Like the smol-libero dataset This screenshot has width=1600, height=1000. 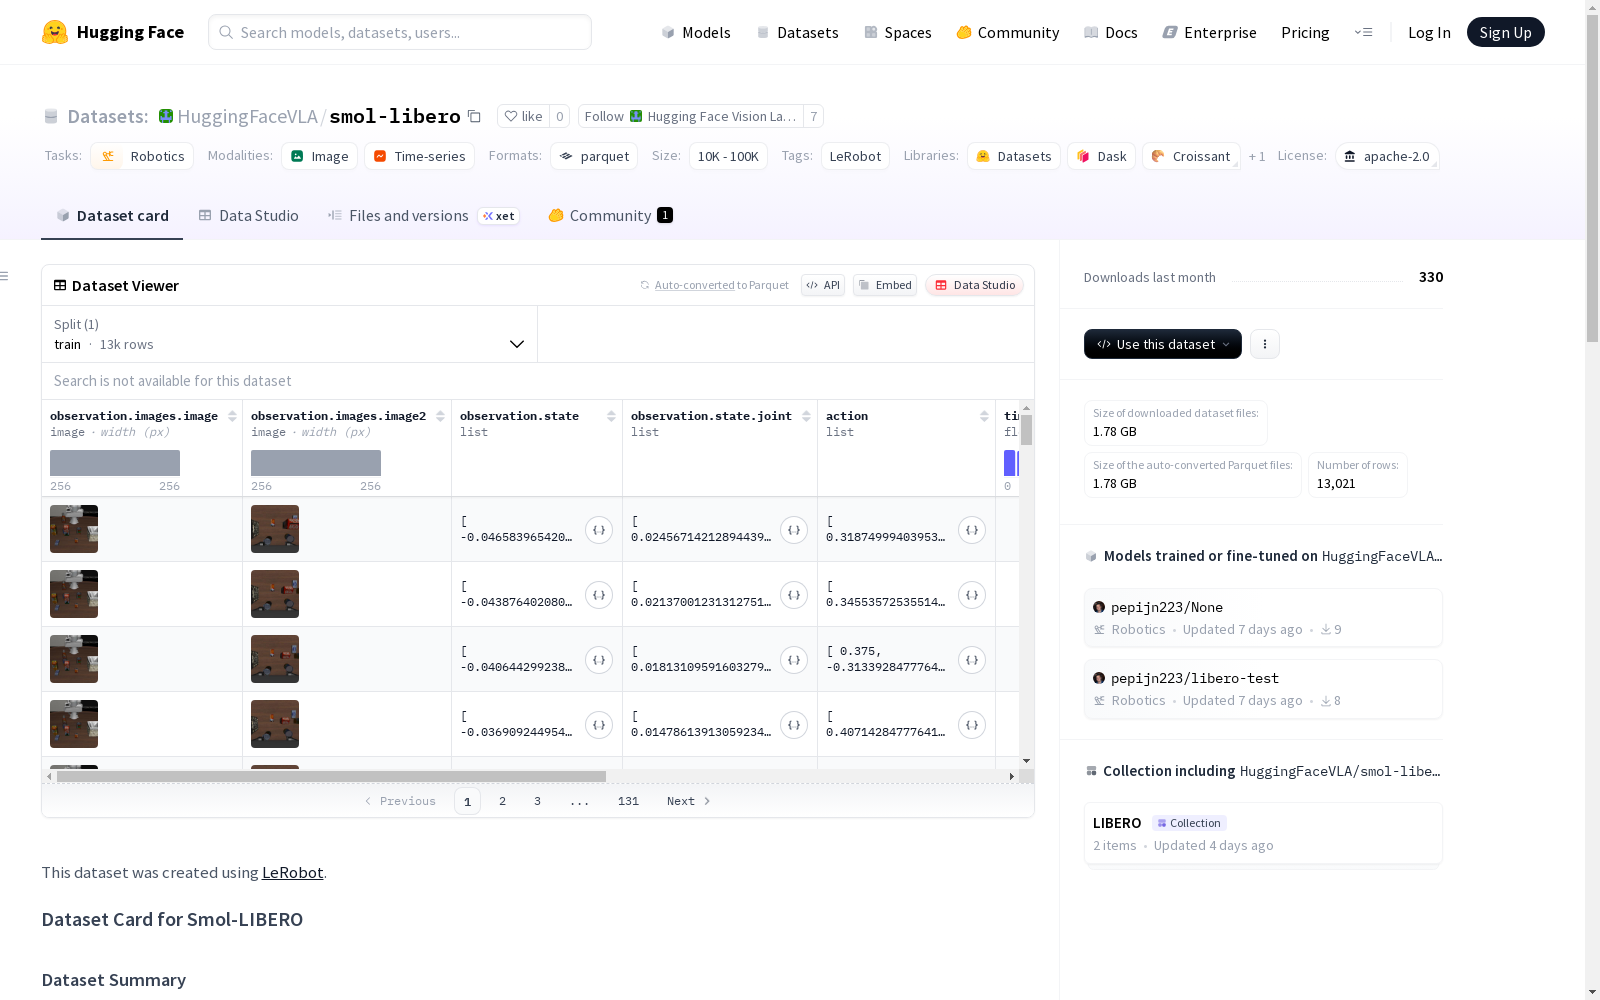(524, 116)
